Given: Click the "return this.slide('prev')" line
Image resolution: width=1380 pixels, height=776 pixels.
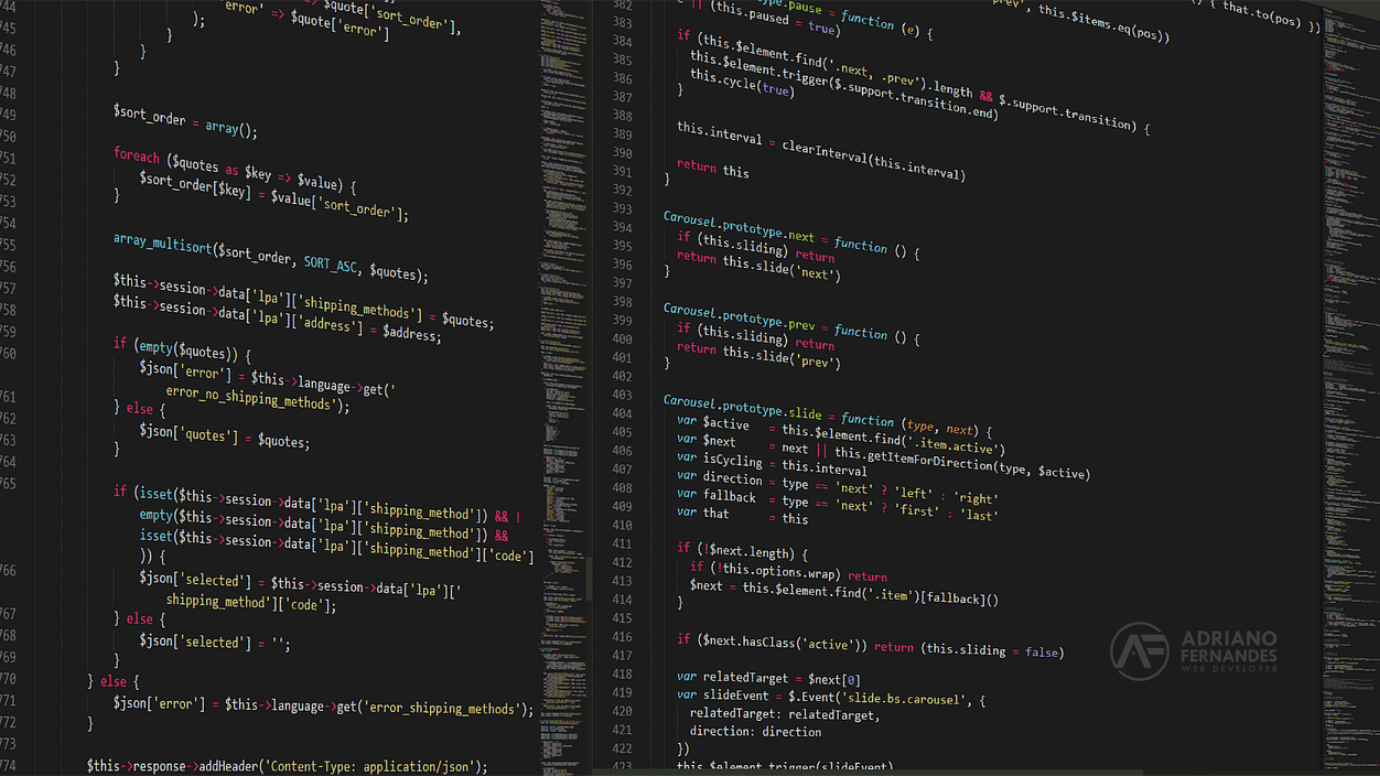Looking at the screenshot, I should click(759, 355).
